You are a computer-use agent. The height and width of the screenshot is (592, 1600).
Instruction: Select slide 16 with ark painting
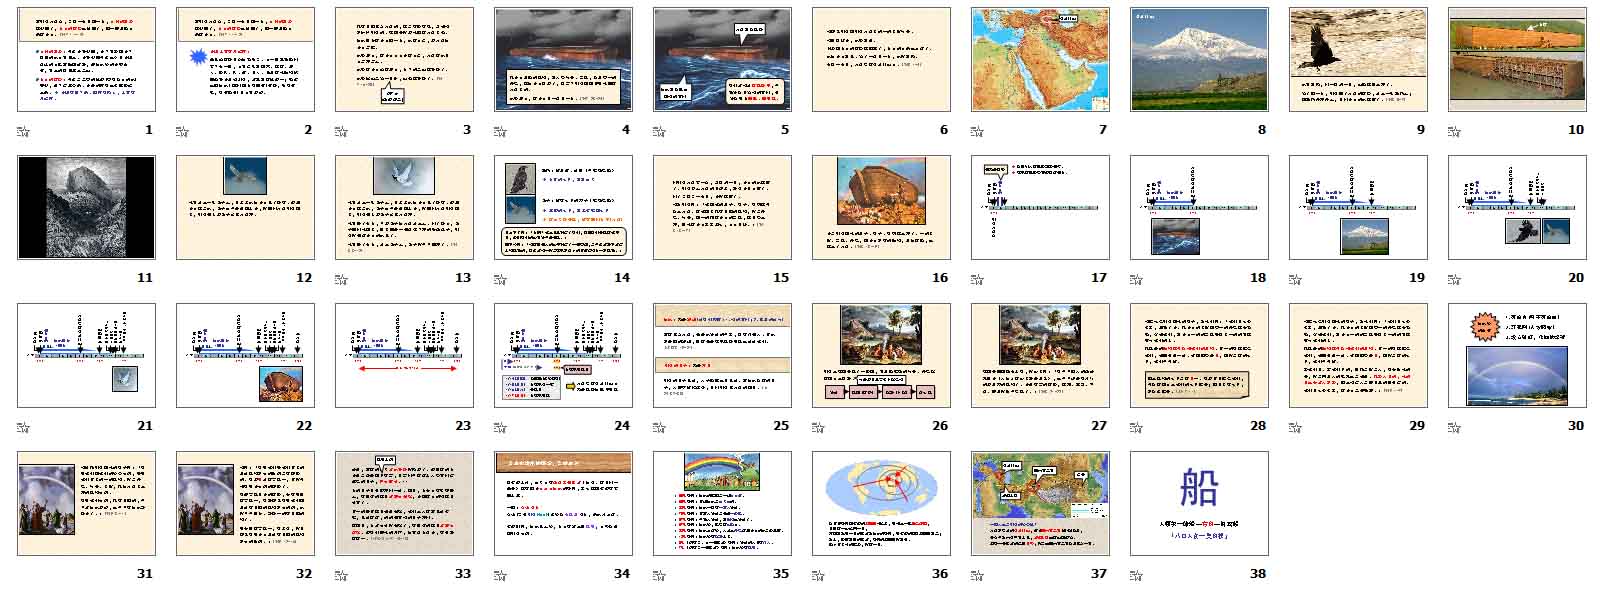click(x=881, y=207)
